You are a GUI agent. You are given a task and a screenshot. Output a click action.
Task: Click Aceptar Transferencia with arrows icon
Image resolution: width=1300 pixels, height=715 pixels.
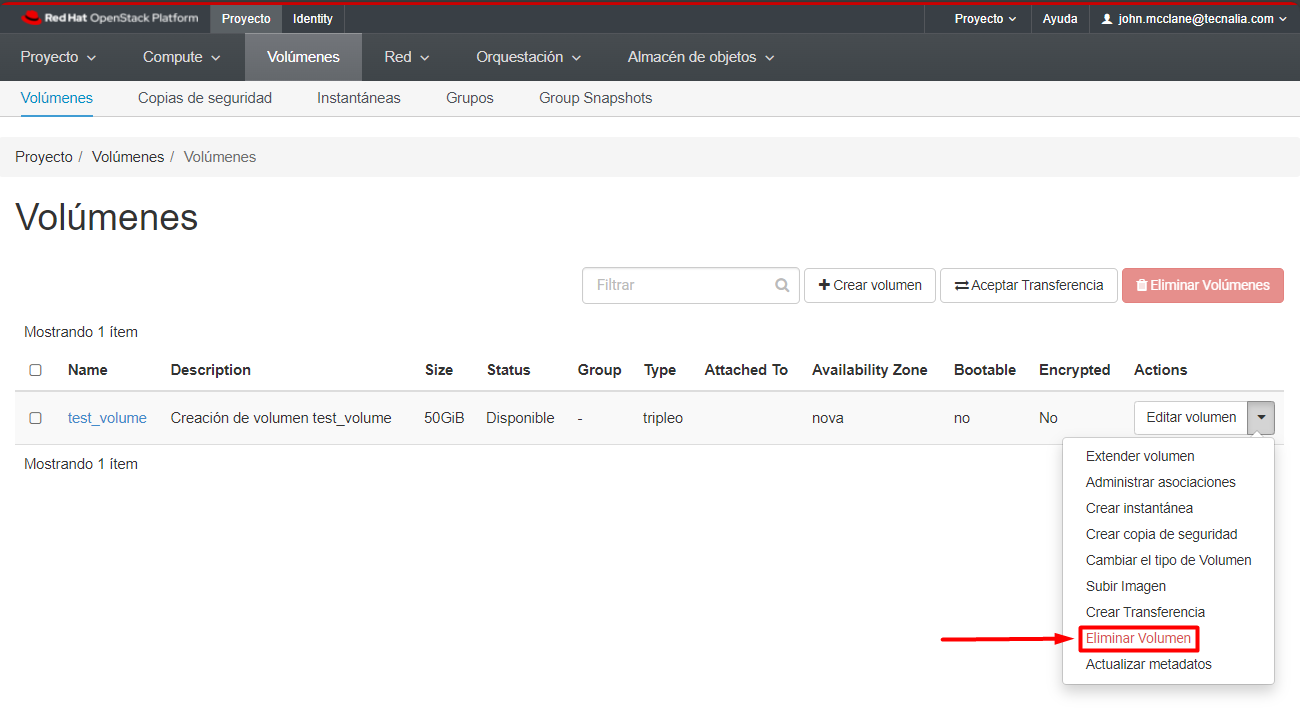pos(1028,285)
